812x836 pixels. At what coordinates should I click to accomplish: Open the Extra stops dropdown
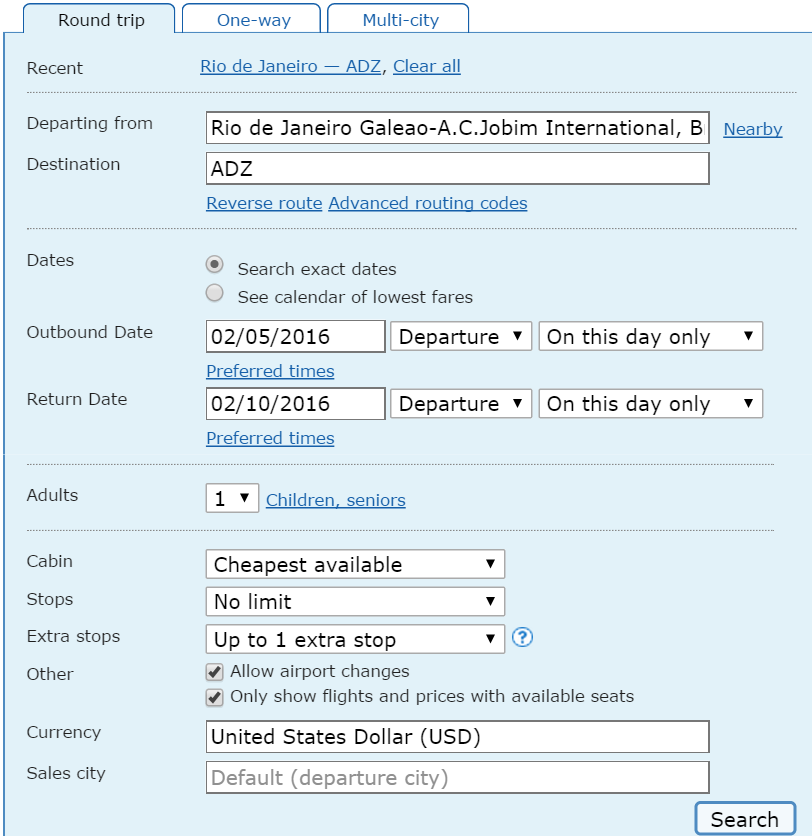coord(355,639)
